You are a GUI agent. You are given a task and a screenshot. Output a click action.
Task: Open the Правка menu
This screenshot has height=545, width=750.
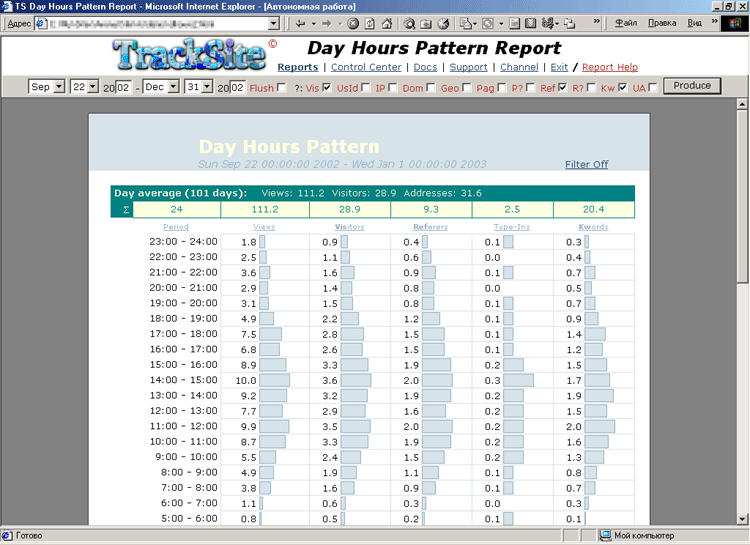tap(662, 23)
